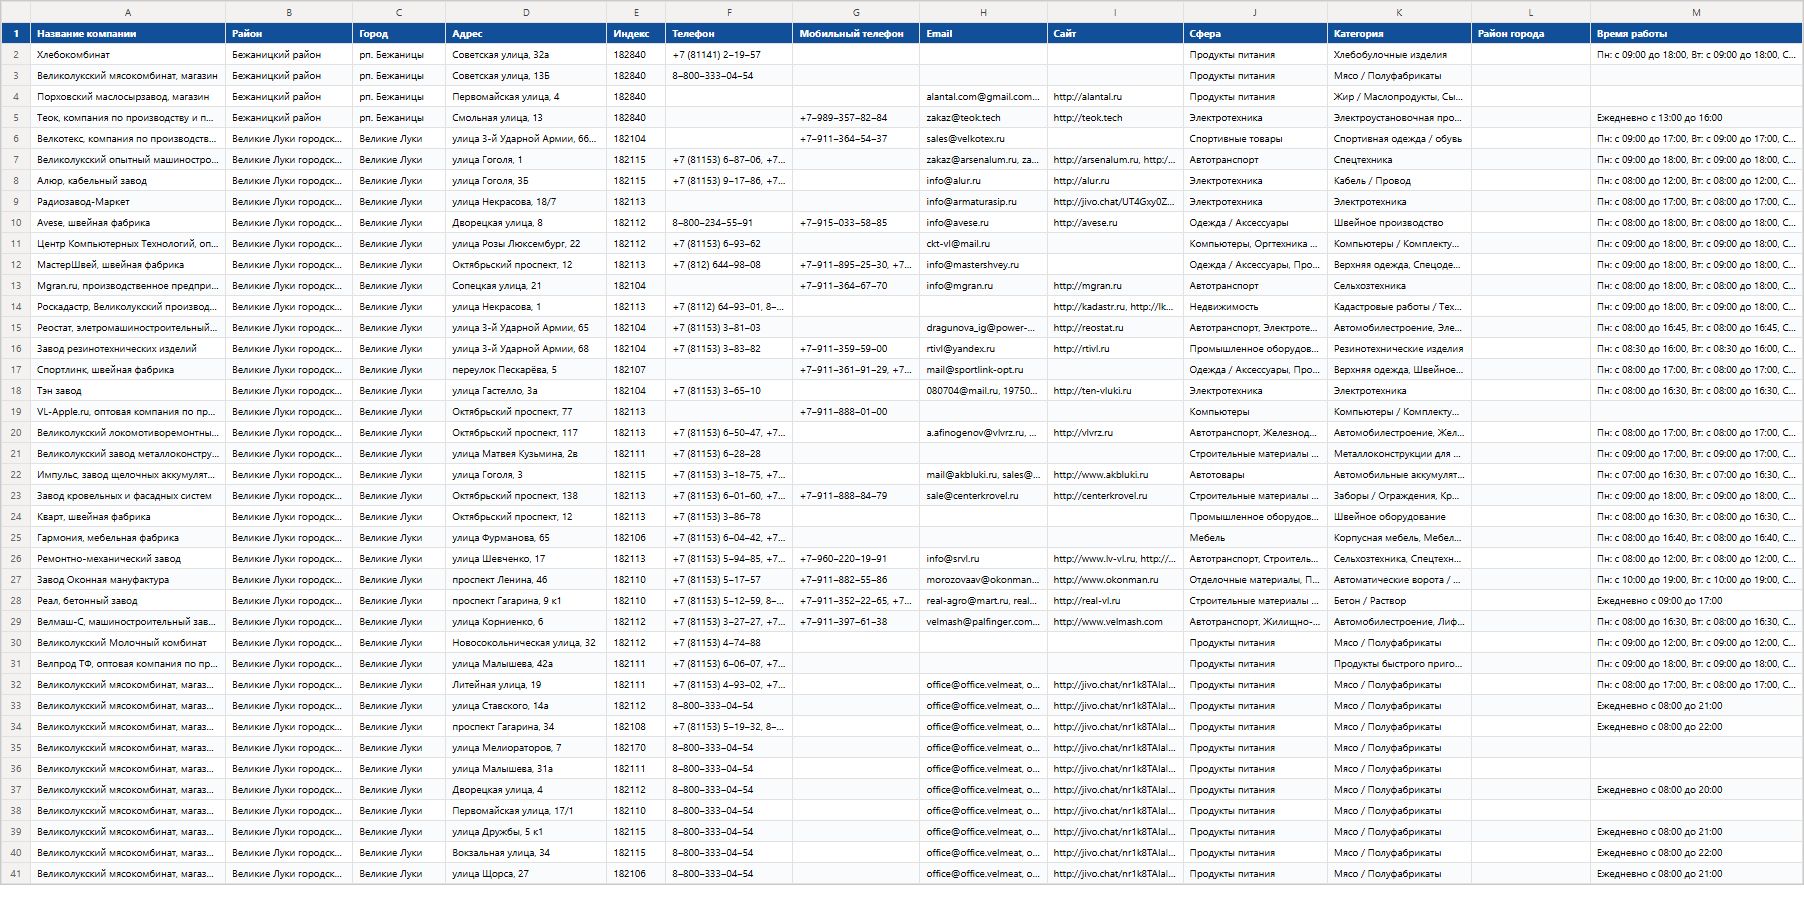The height and width of the screenshot is (902, 1804).
Task: Select the 'Советская улица, 32а' address cell
Action: coord(526,55)
